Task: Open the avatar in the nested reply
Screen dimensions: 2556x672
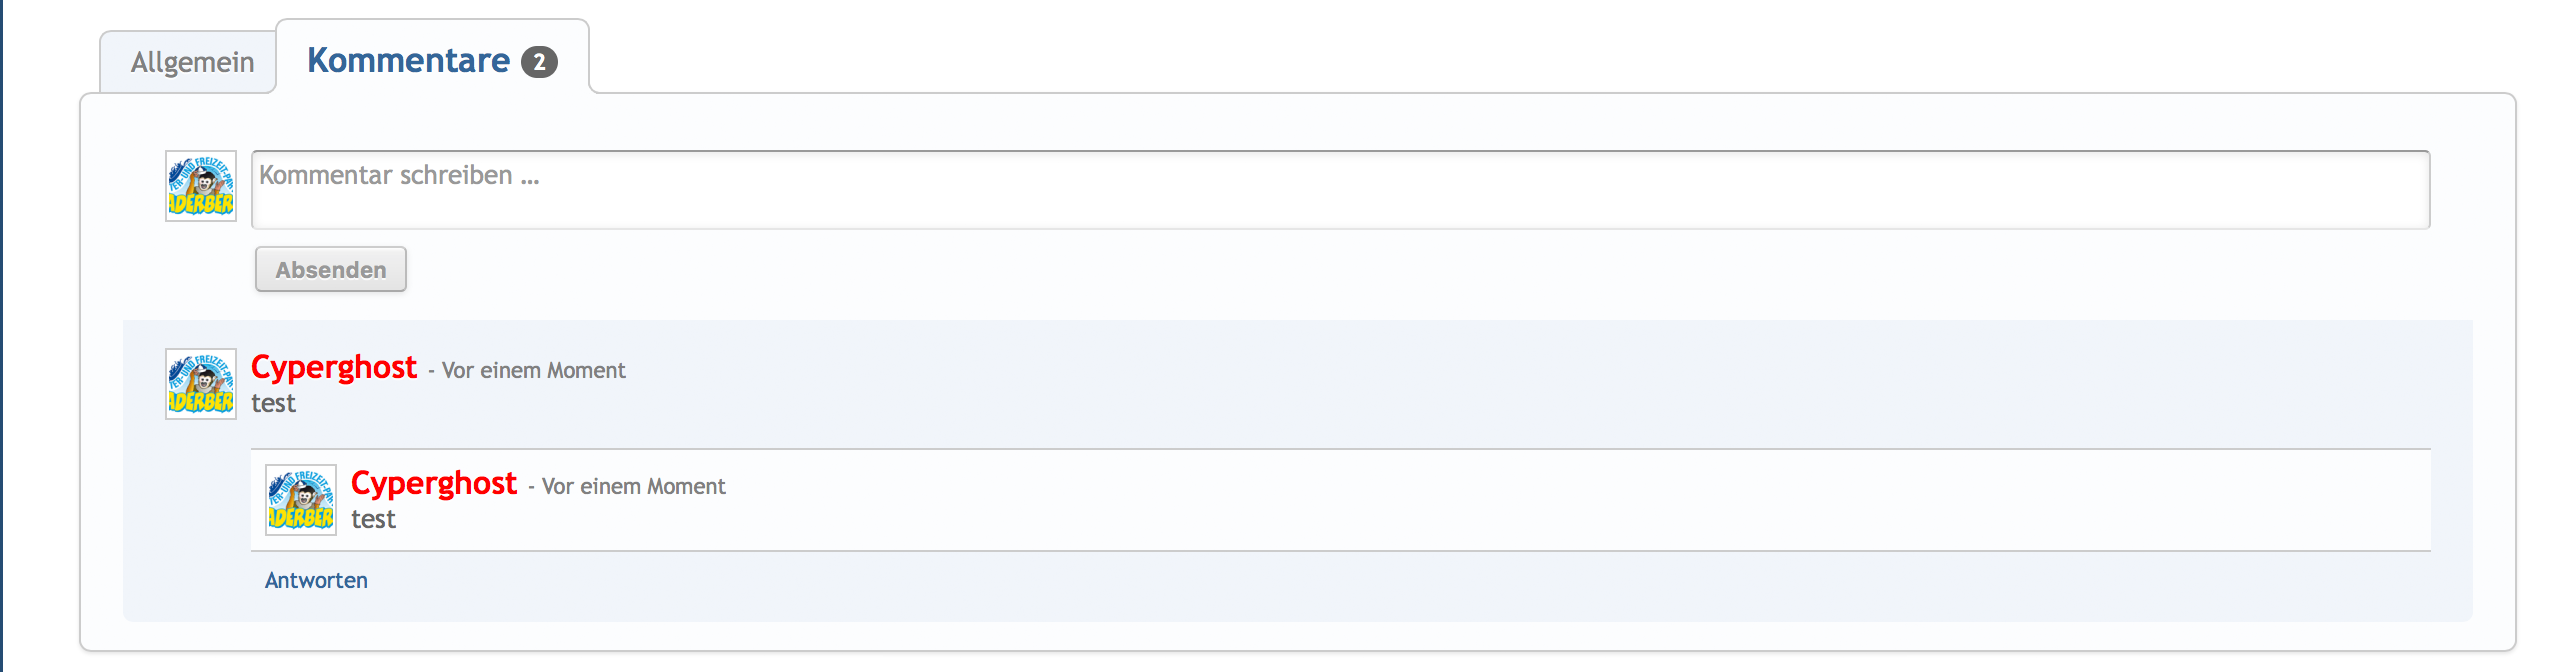Action: pyautogui.click(x=301, y=500)
